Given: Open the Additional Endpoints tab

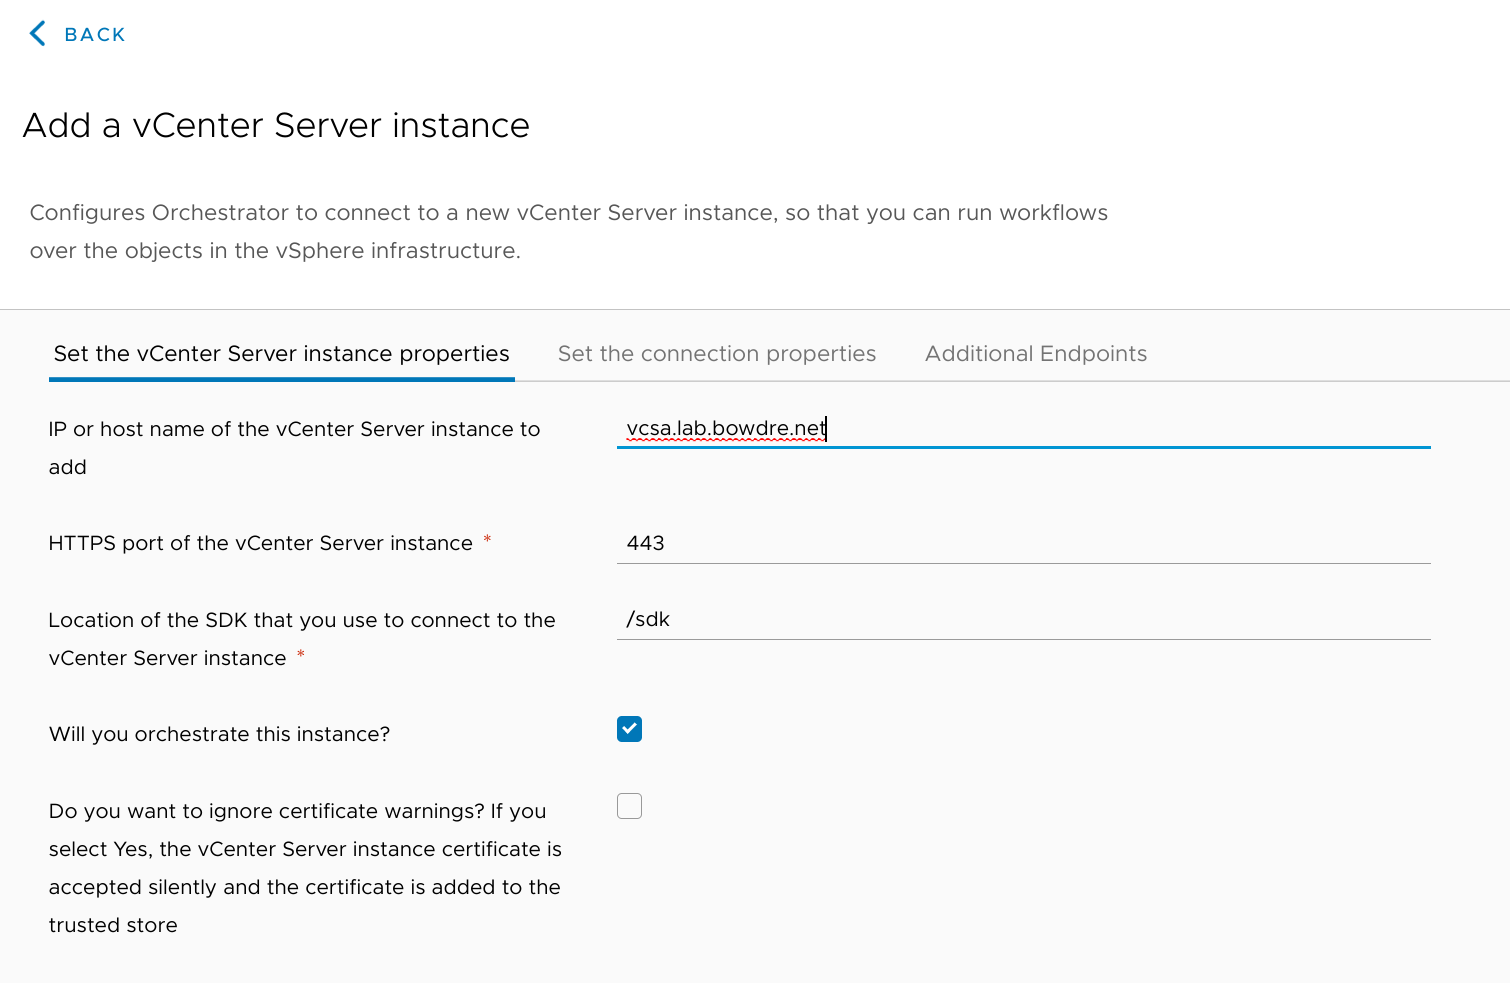Looking at the screenshot, I should 1036,354.
